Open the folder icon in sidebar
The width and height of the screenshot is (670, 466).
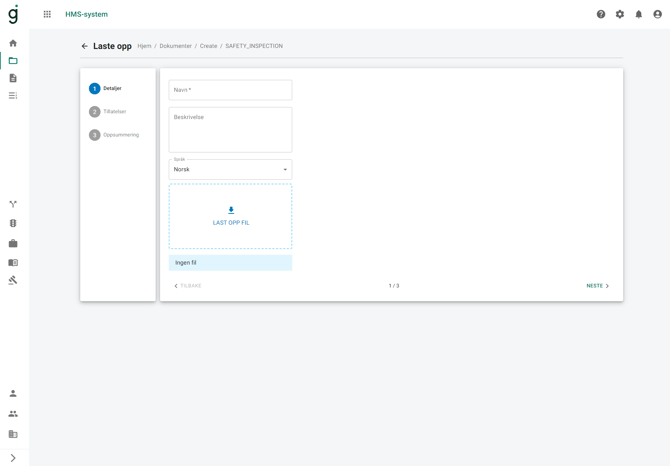(x=13, y=61)
